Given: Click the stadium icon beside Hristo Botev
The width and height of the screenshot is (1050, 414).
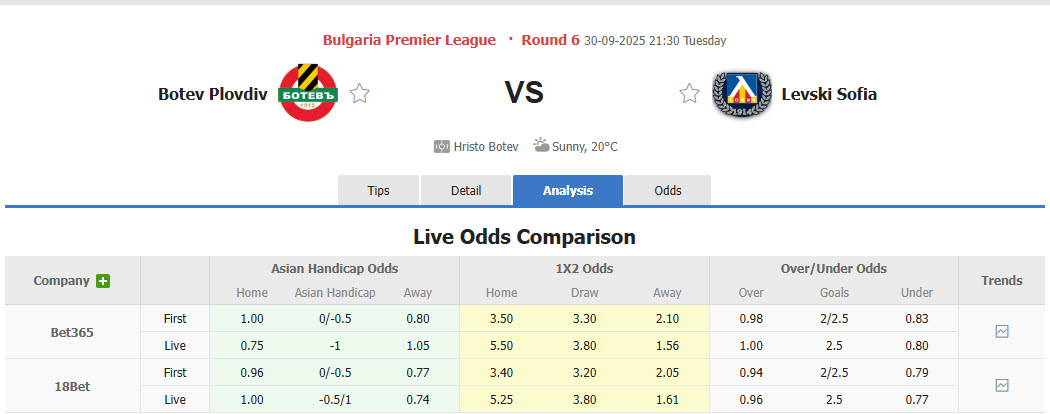Looking at the screenshot, I should pos(442,146).
